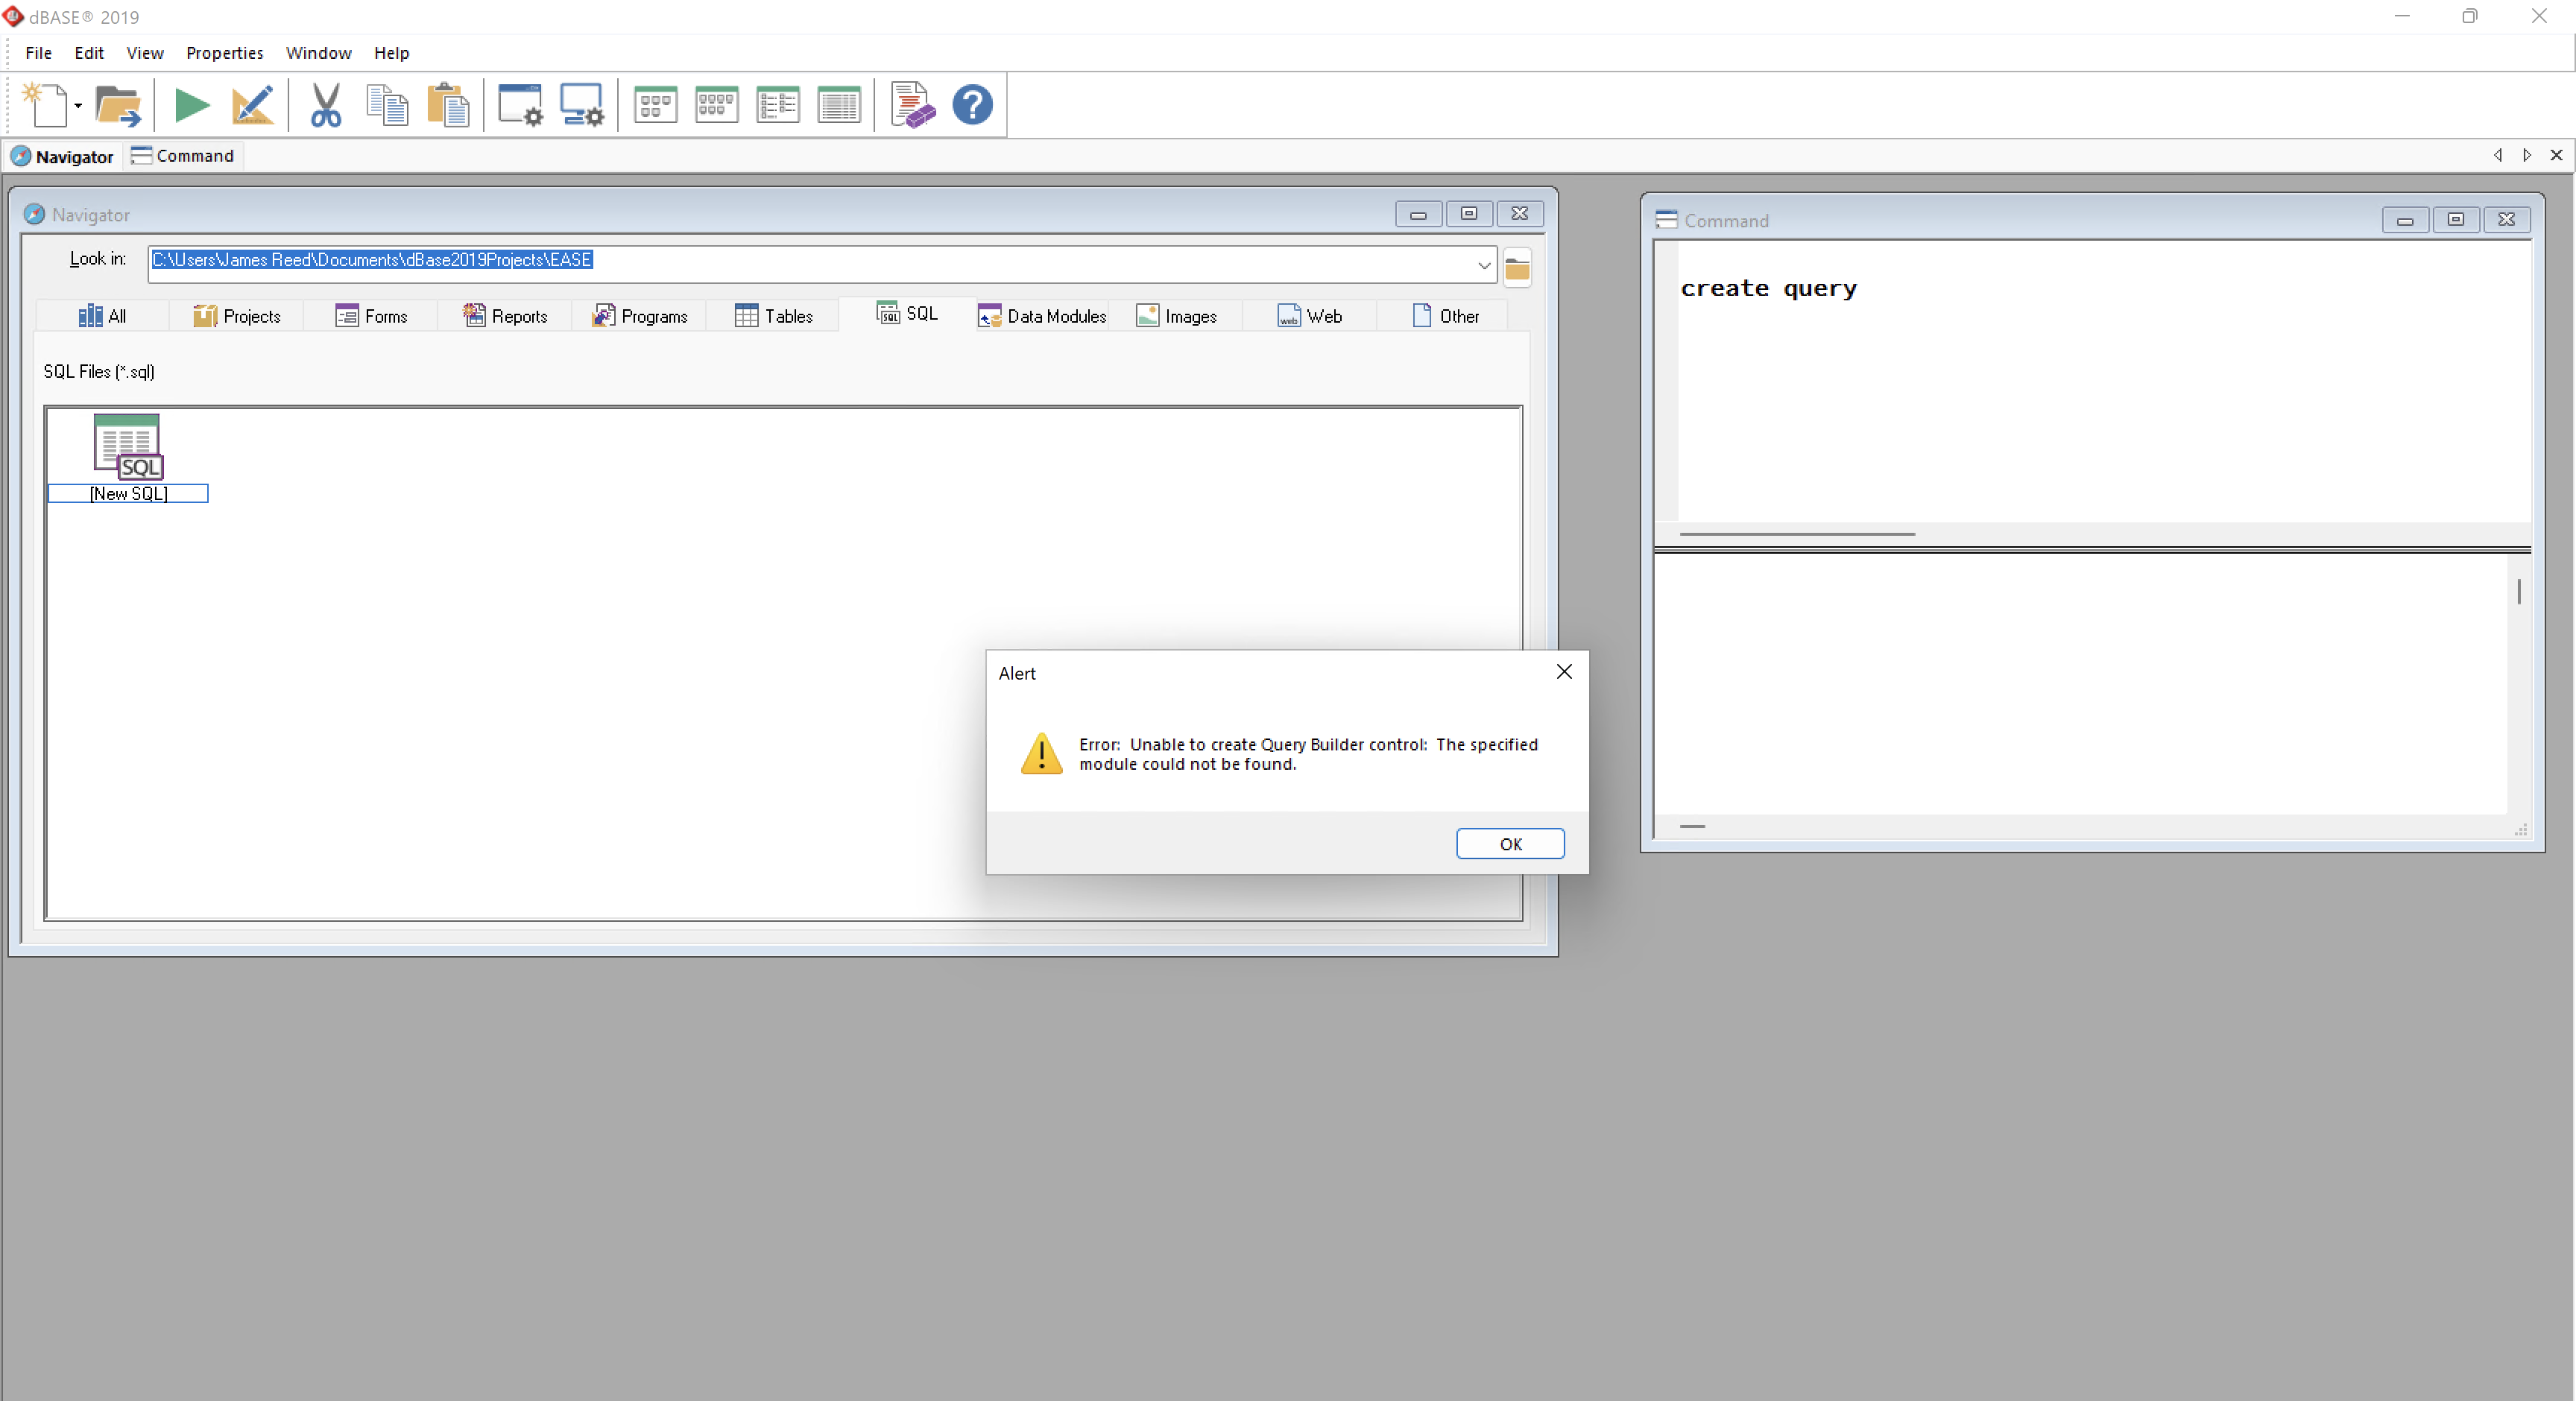Screen dimensions: 2576x1401
Task: Open the New file dropdown arrow
Action: coord(78,106)
